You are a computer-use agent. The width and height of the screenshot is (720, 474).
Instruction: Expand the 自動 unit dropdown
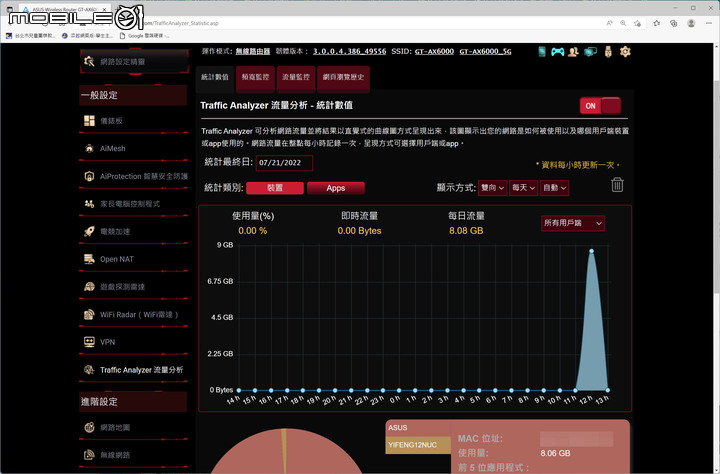point(554,187)
